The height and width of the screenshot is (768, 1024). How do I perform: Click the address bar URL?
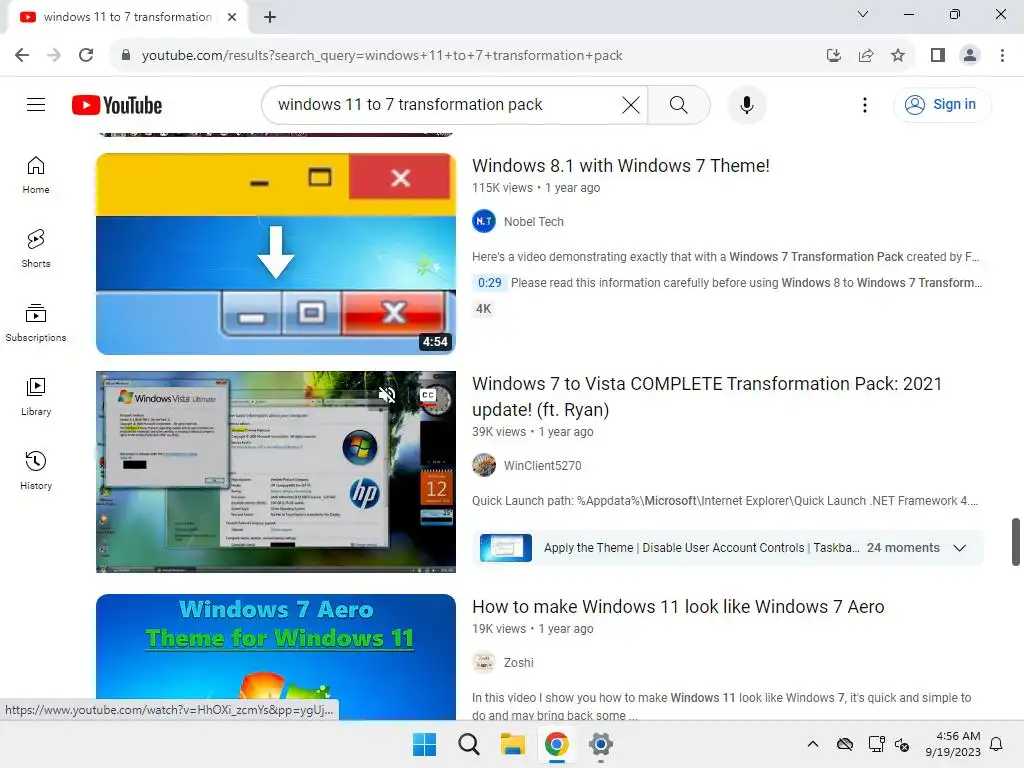(x=382, y=56)
